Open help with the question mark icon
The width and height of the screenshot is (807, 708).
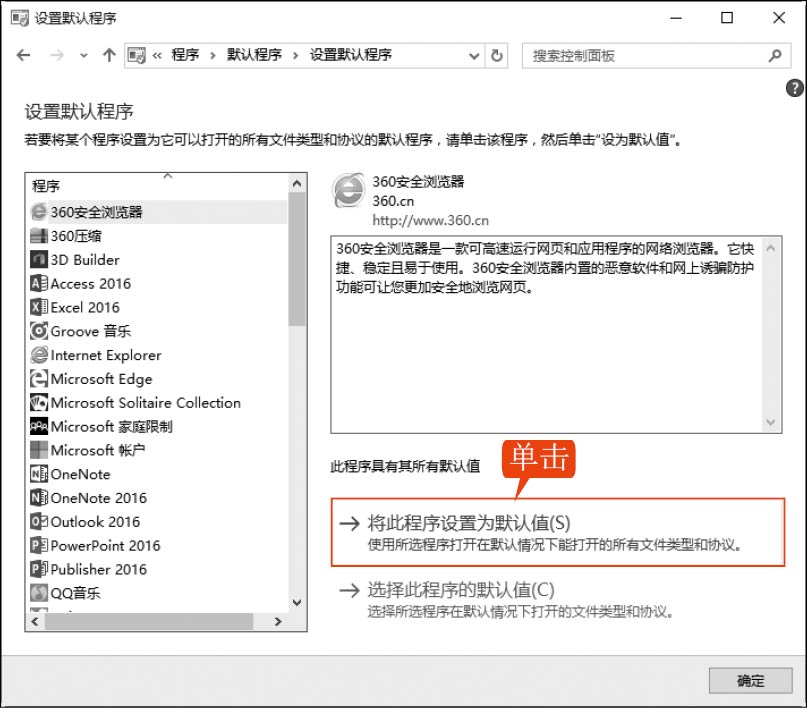coord(795,88)
